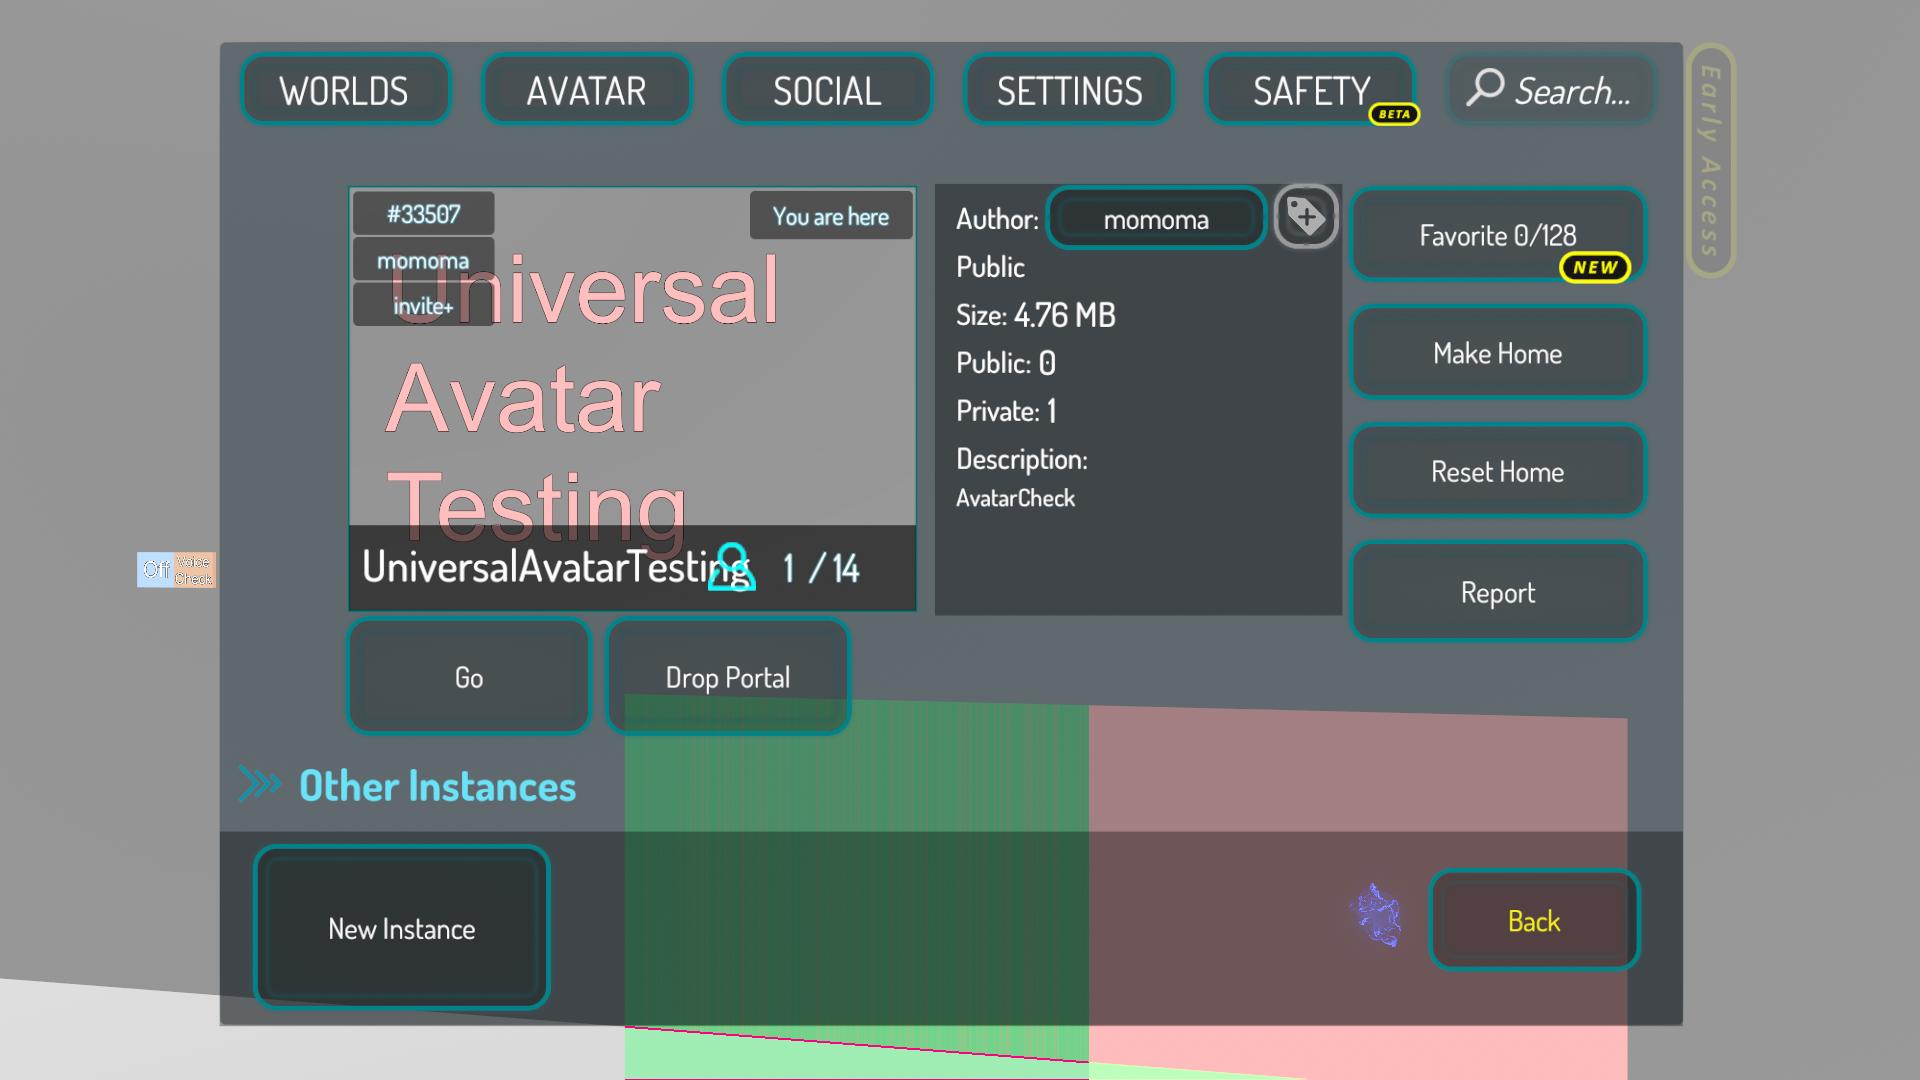
Task: Click the 'Size: 4.76 MB' text
Action: [x=1036, y=315]
